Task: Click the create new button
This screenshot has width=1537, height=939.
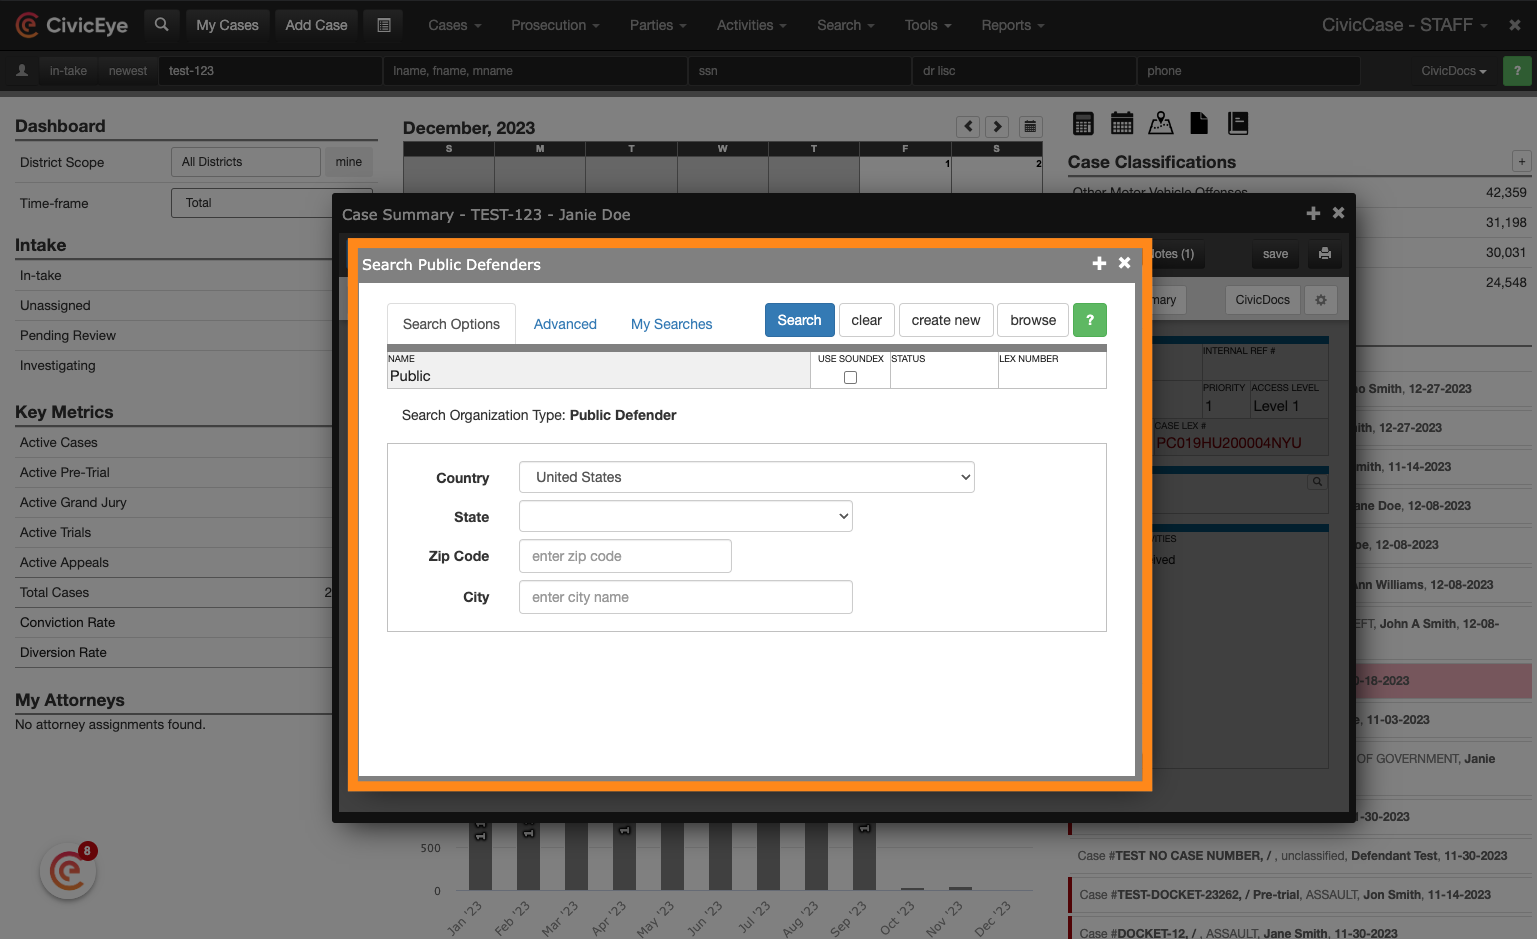Action: click(946, 320)
